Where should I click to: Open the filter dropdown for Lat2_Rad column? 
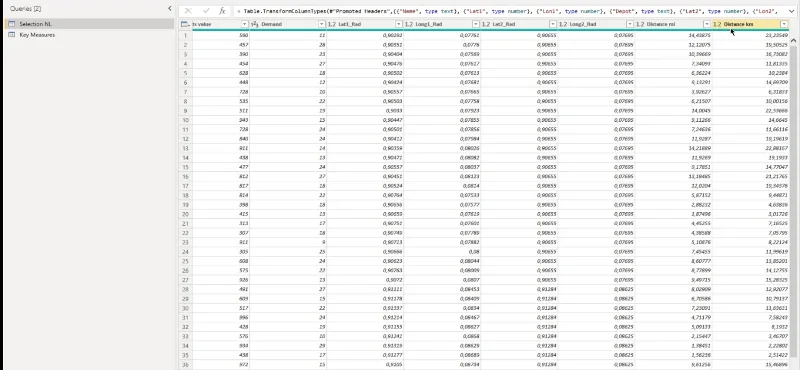[x=553, y=24]
